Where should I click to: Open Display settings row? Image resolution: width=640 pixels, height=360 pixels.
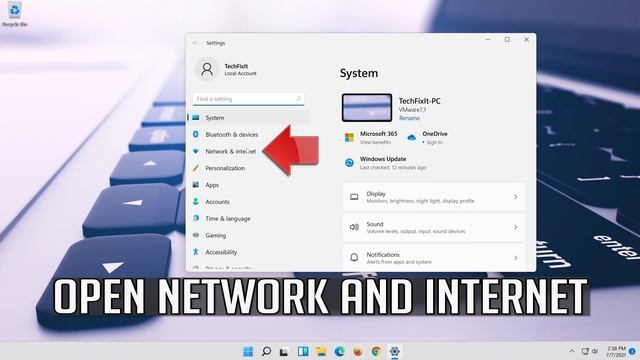pyautogui.click(x=434, y=197)
